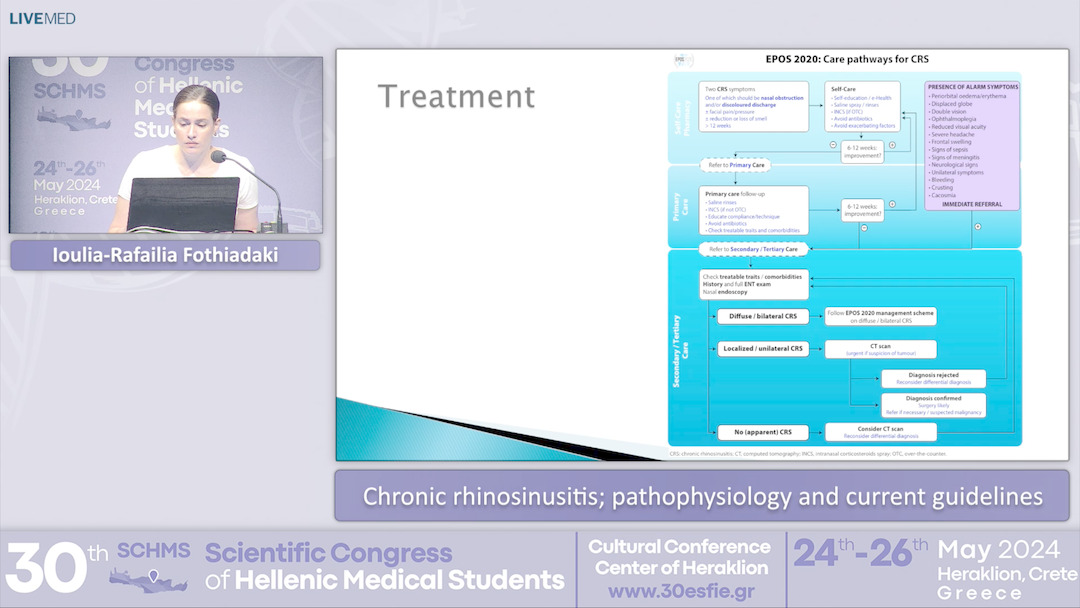This screenshot has width=1080, height=608.
Task: Click 'EPOS 2020: Care pathways for CRS' title
Action: point(847,59)
